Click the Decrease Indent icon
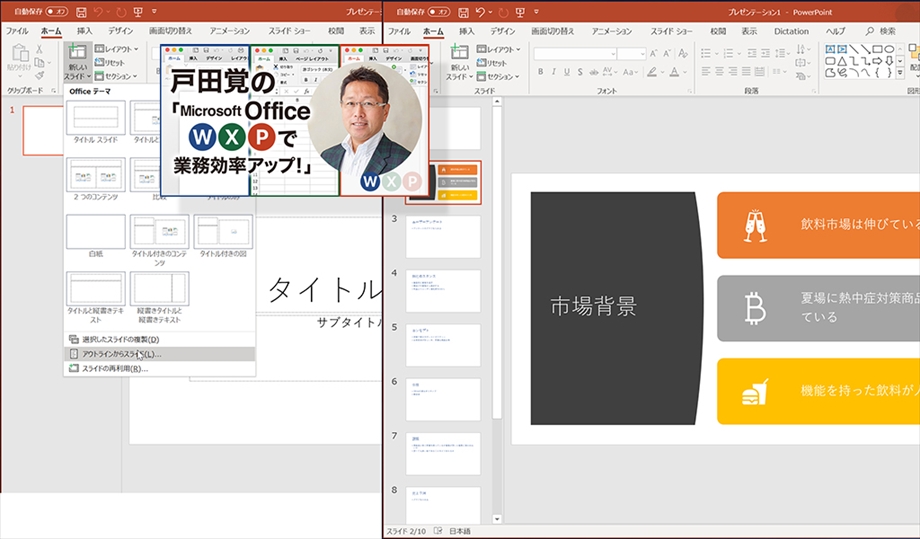The height and width of the screenshot is (539, 920). [752, 53]
